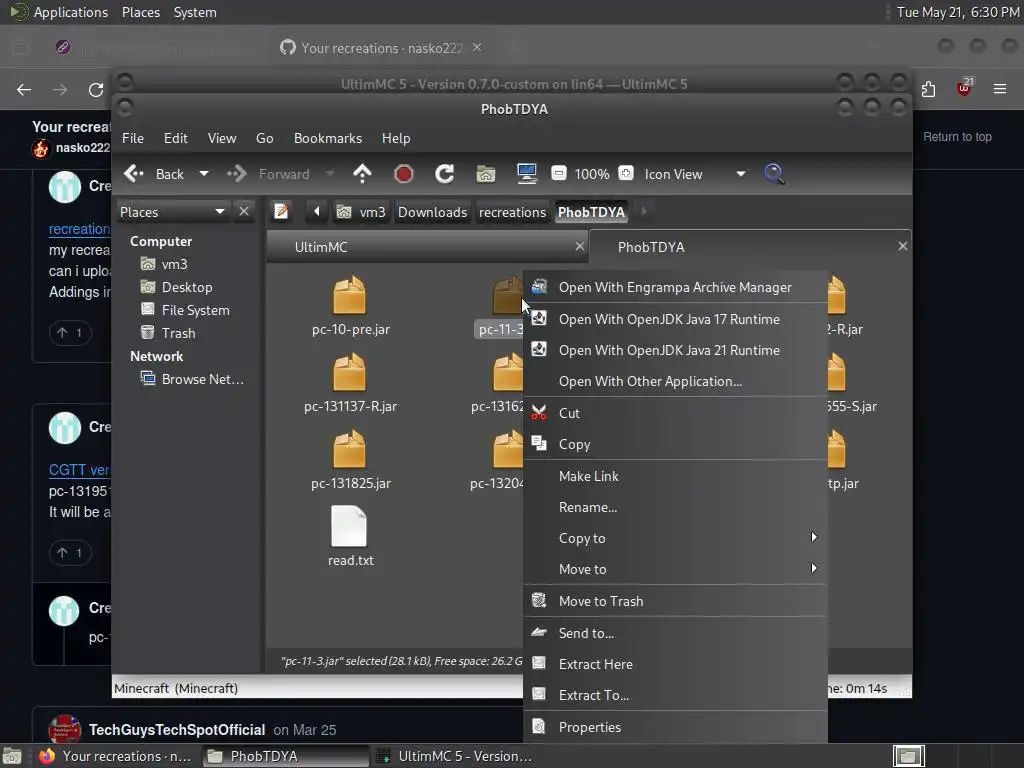Toggle text-based location entry pencil icon

point(281,212)
